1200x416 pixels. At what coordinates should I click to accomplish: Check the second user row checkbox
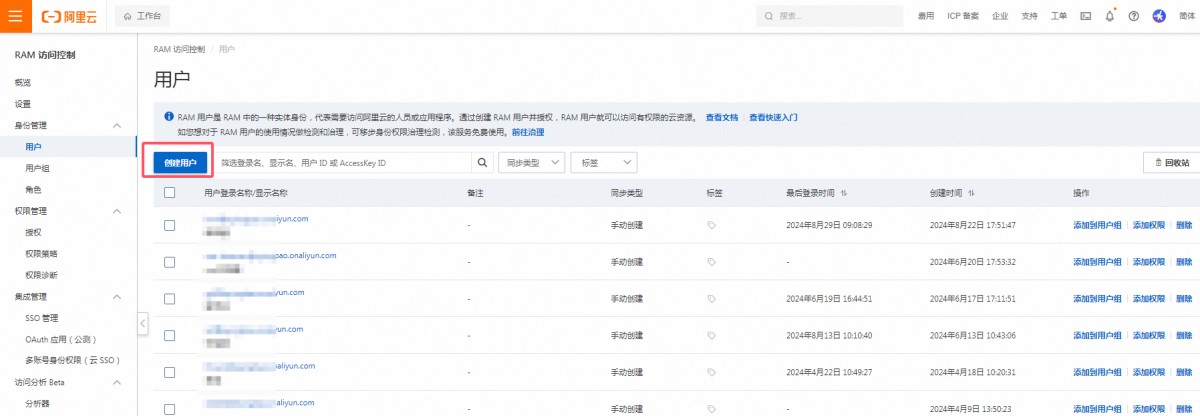169,262
